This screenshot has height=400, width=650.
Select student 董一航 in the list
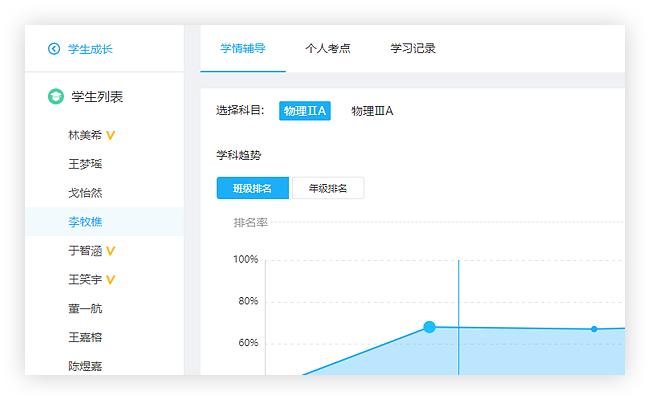[x=85, y=309]
